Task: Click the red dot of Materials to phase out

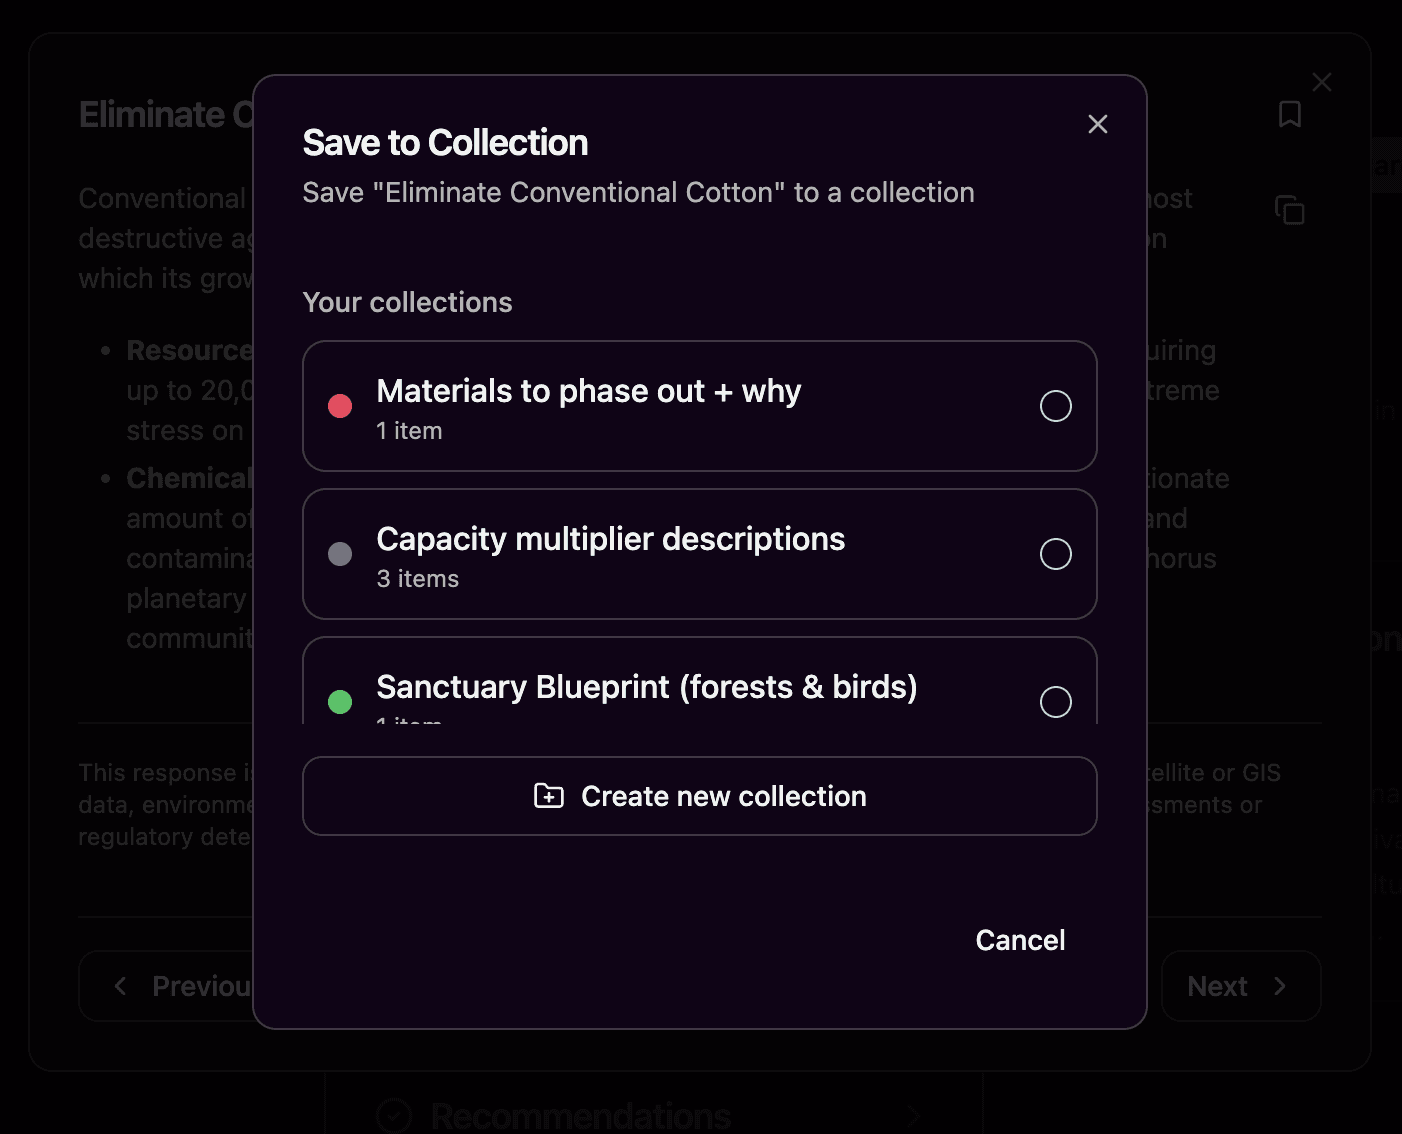Action: (x=340, y=406)
